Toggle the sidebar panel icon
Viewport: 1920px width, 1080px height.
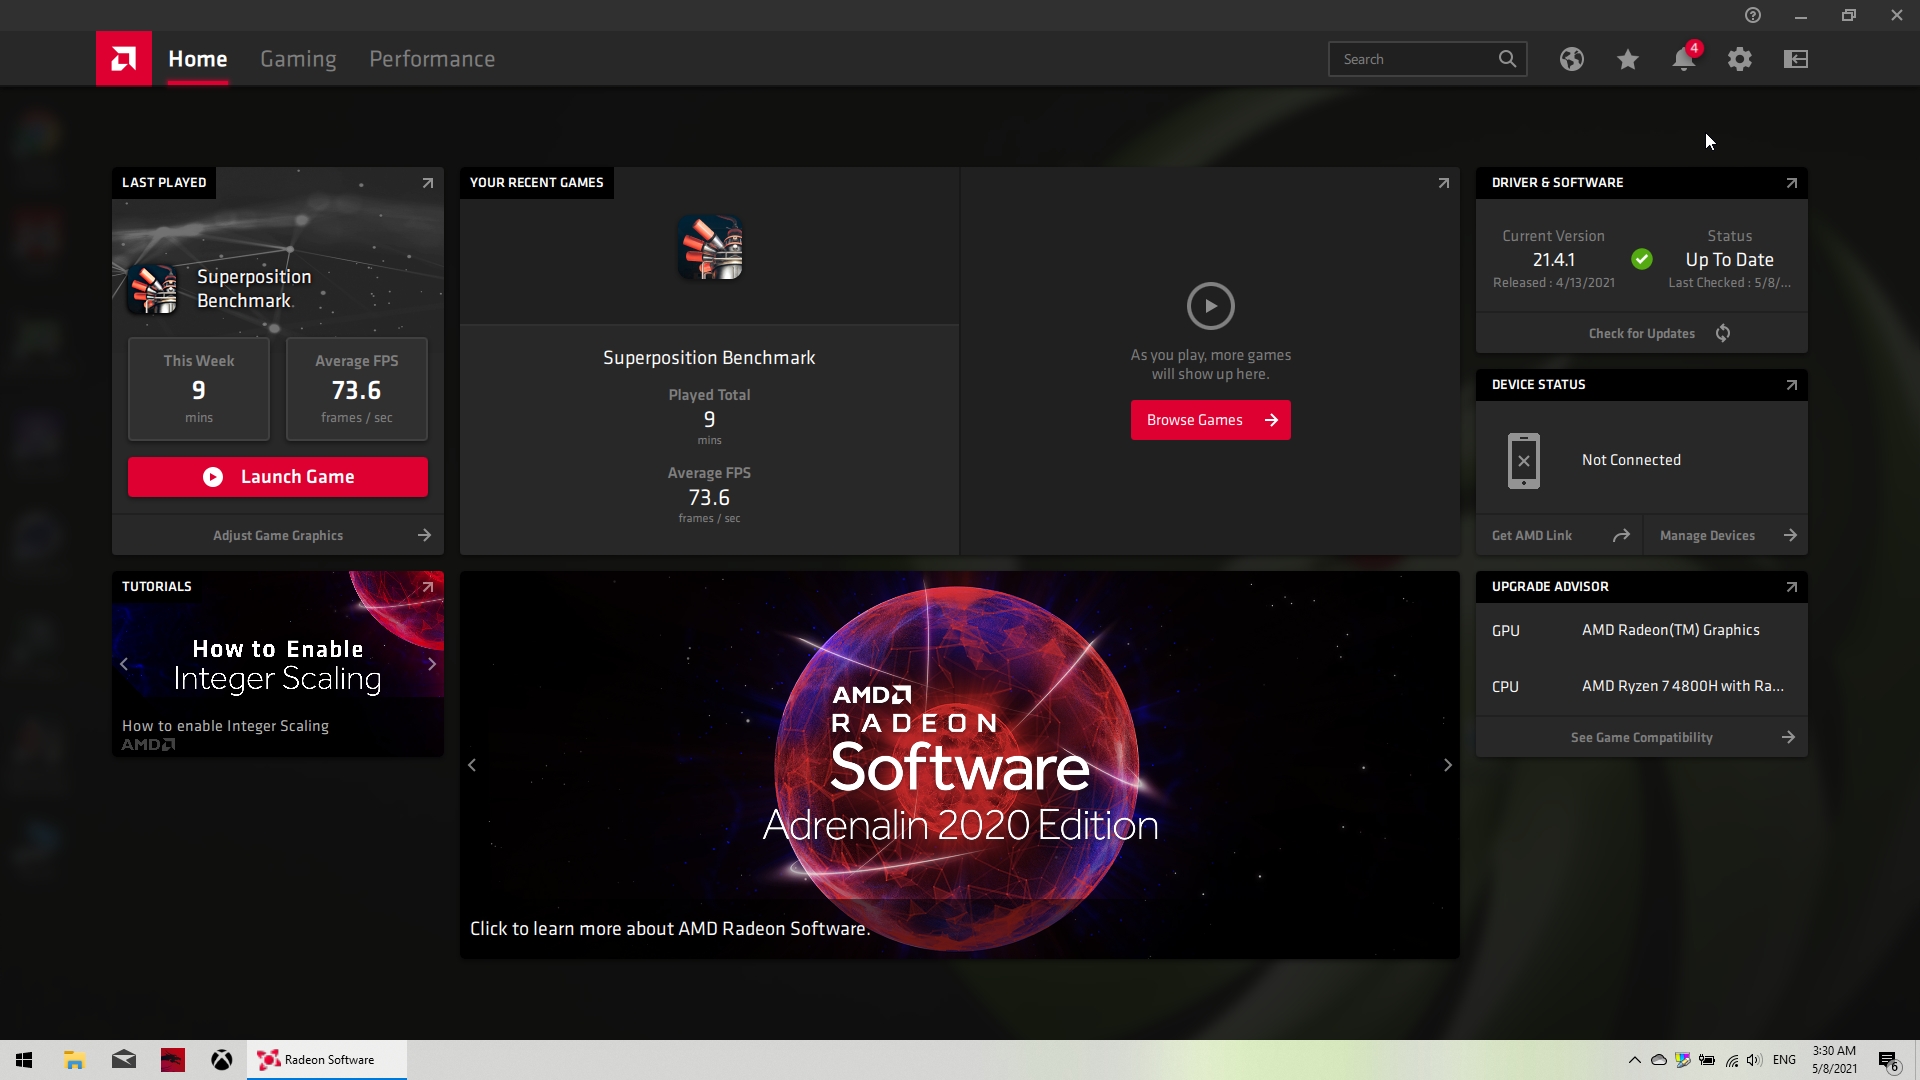1795,59
